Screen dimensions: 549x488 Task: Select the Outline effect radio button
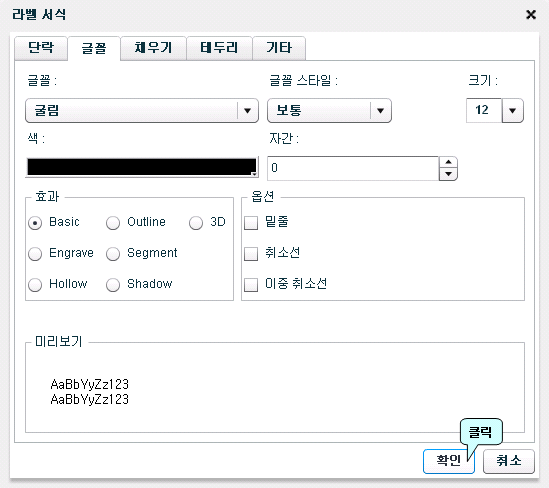(113, 223)
